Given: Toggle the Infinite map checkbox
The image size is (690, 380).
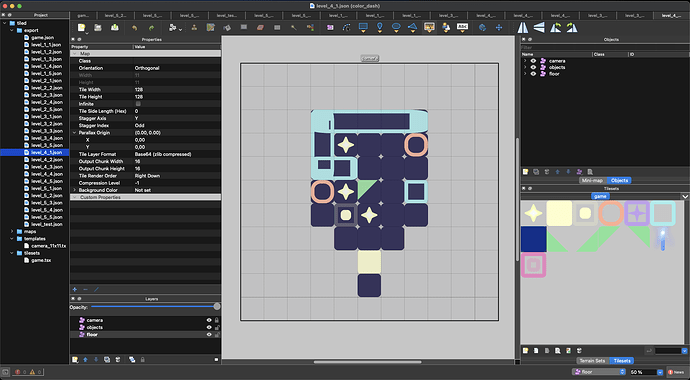Looking at the screenshot, I should click(138, 104).
